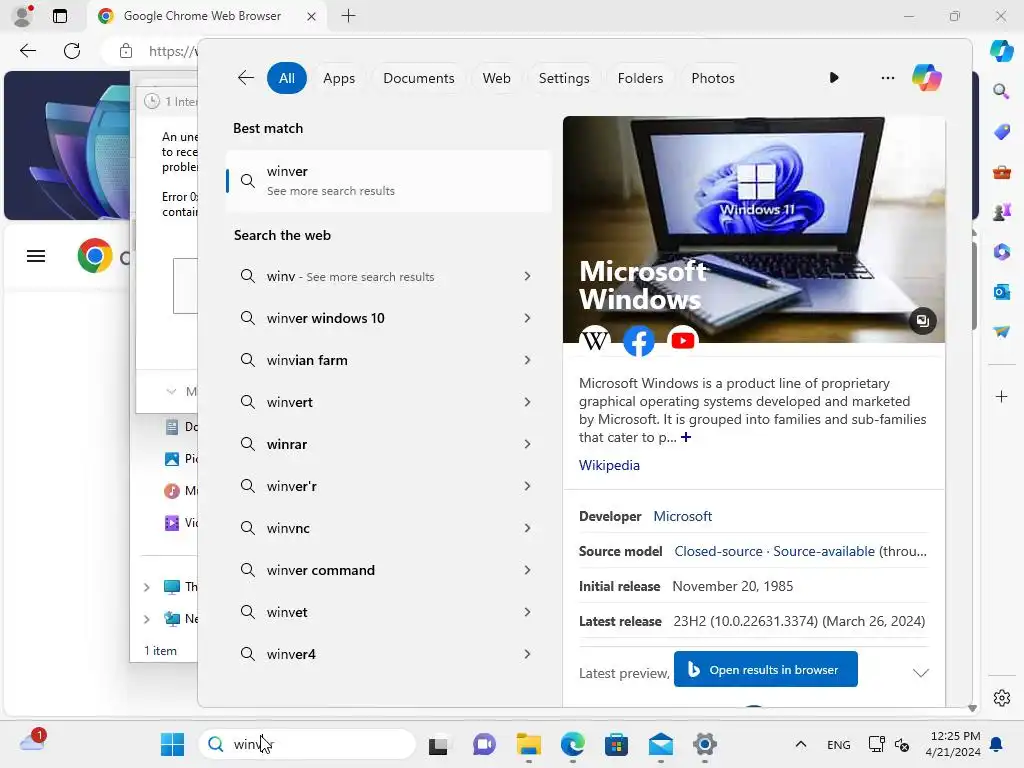1024x768 pixels.
Task: Click the Microsoft Windows laptop image
Action: [x=754, y=229]
